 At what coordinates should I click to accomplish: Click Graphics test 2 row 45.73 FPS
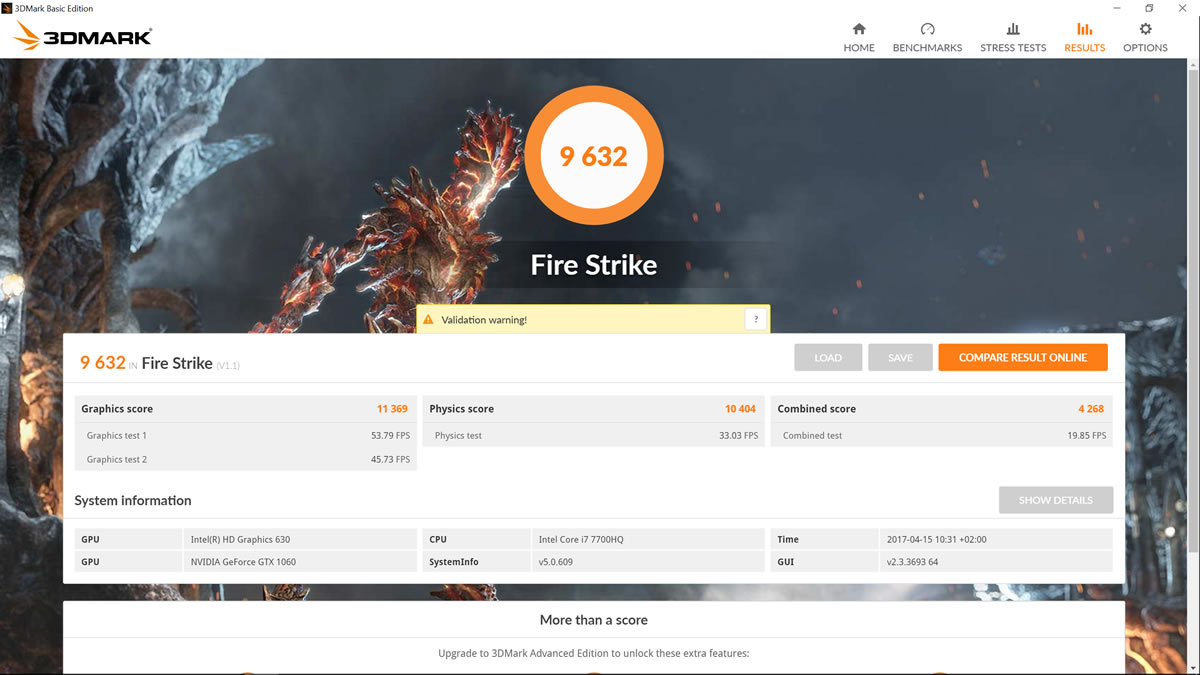(x=246, y=459)
